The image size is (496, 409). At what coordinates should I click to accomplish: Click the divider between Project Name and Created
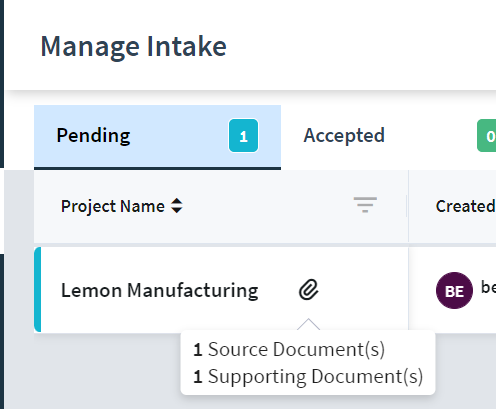click(x=408, y=206)
